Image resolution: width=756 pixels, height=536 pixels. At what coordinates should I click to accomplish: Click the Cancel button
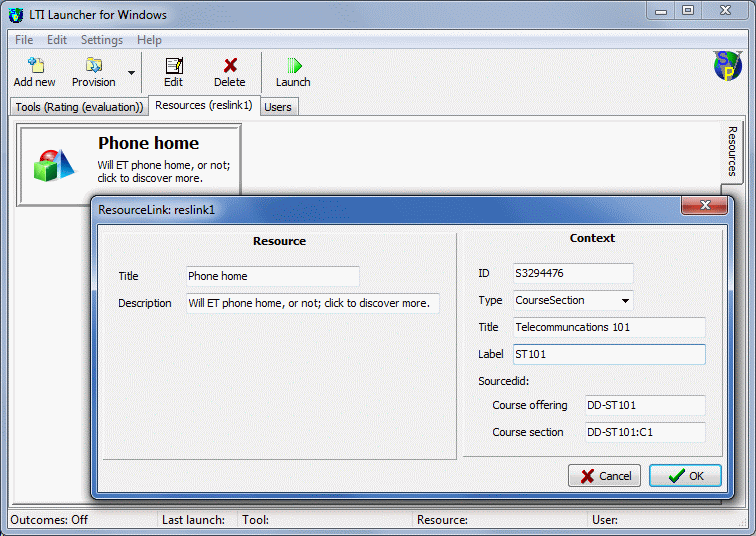[x=604, y=476]
